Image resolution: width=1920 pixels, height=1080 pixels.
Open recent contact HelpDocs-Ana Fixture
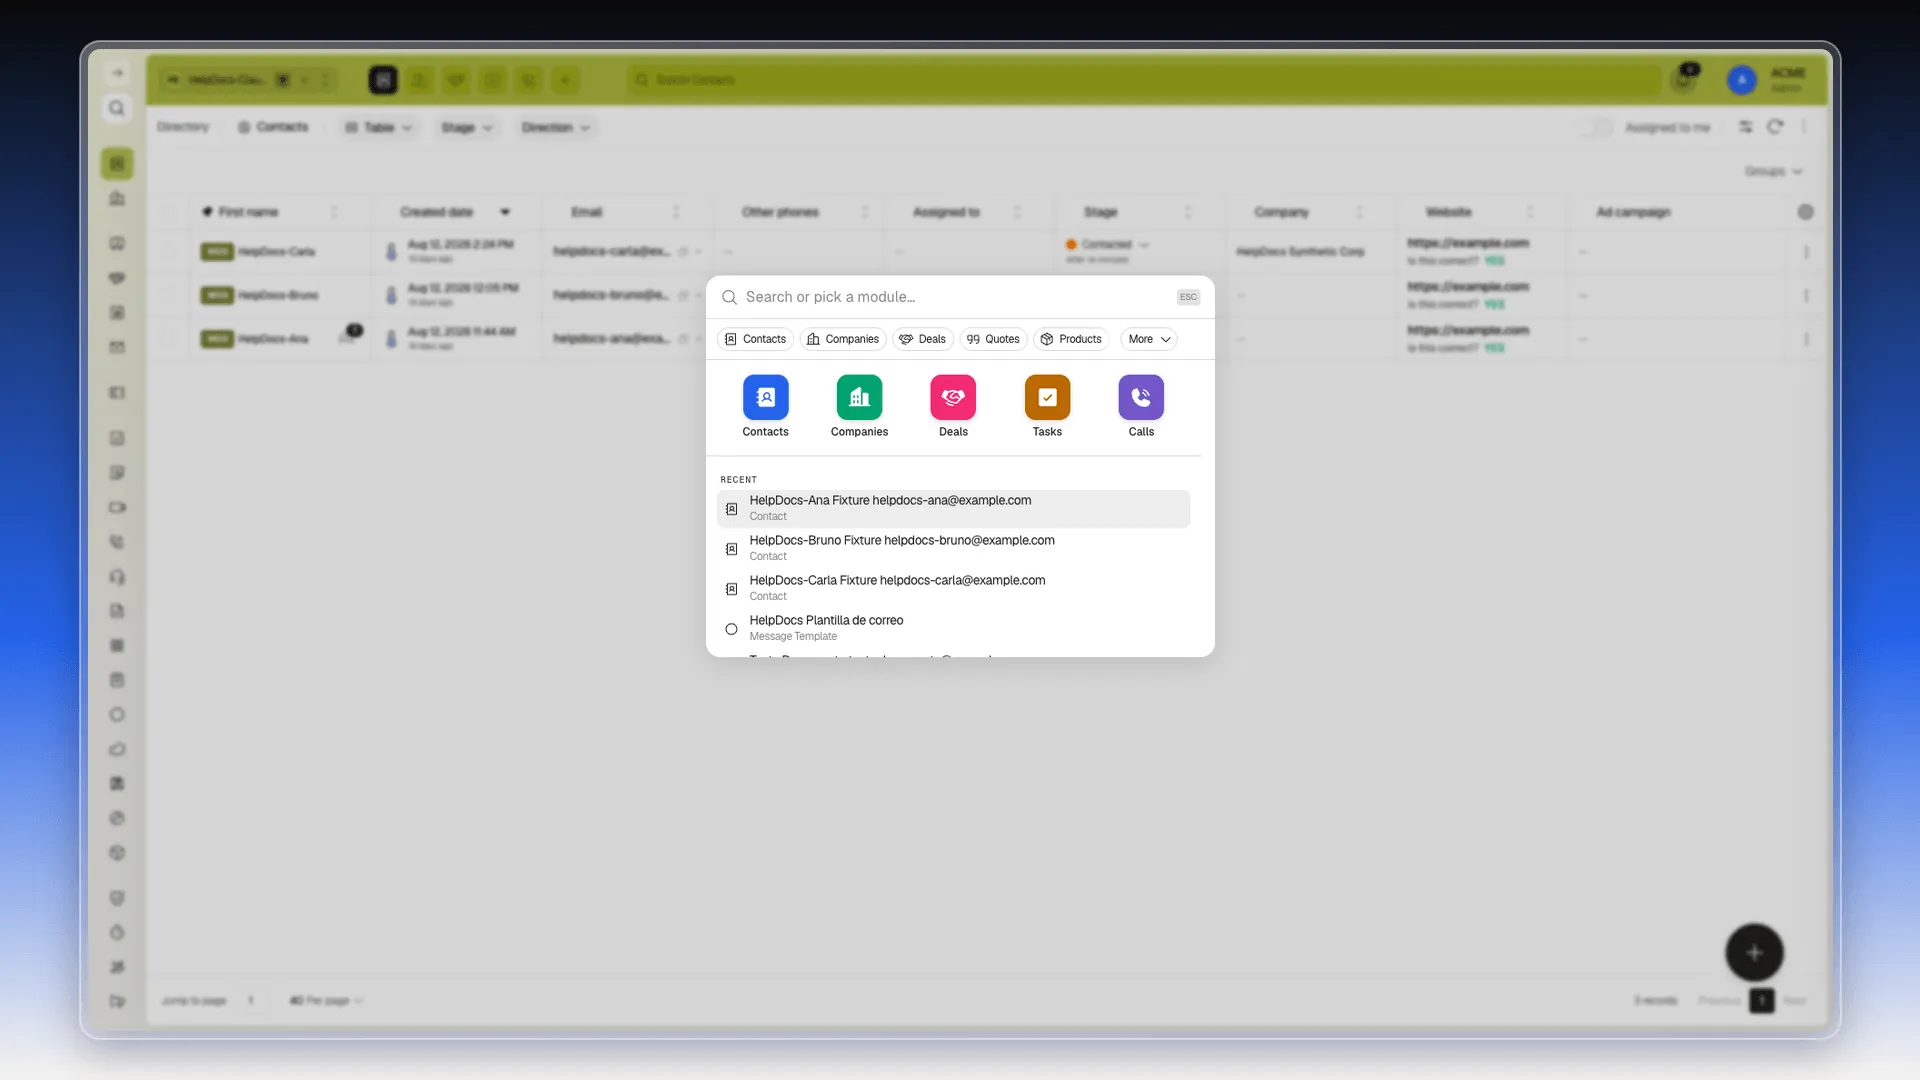(953, 508)
